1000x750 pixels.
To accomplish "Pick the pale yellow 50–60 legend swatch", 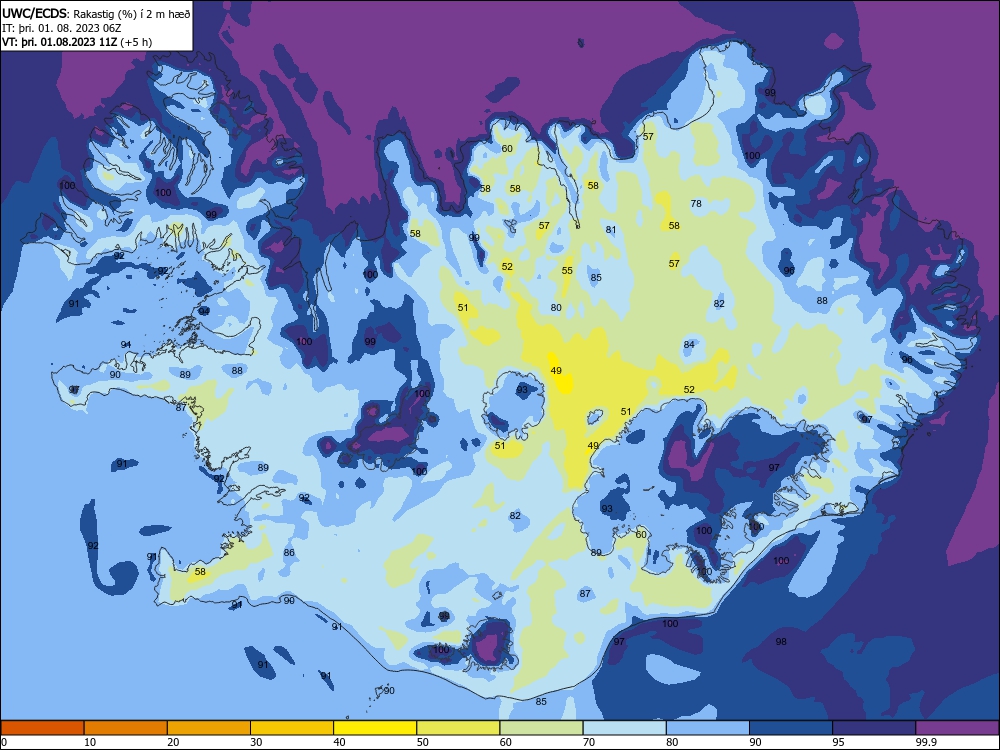I will point(458,728).
